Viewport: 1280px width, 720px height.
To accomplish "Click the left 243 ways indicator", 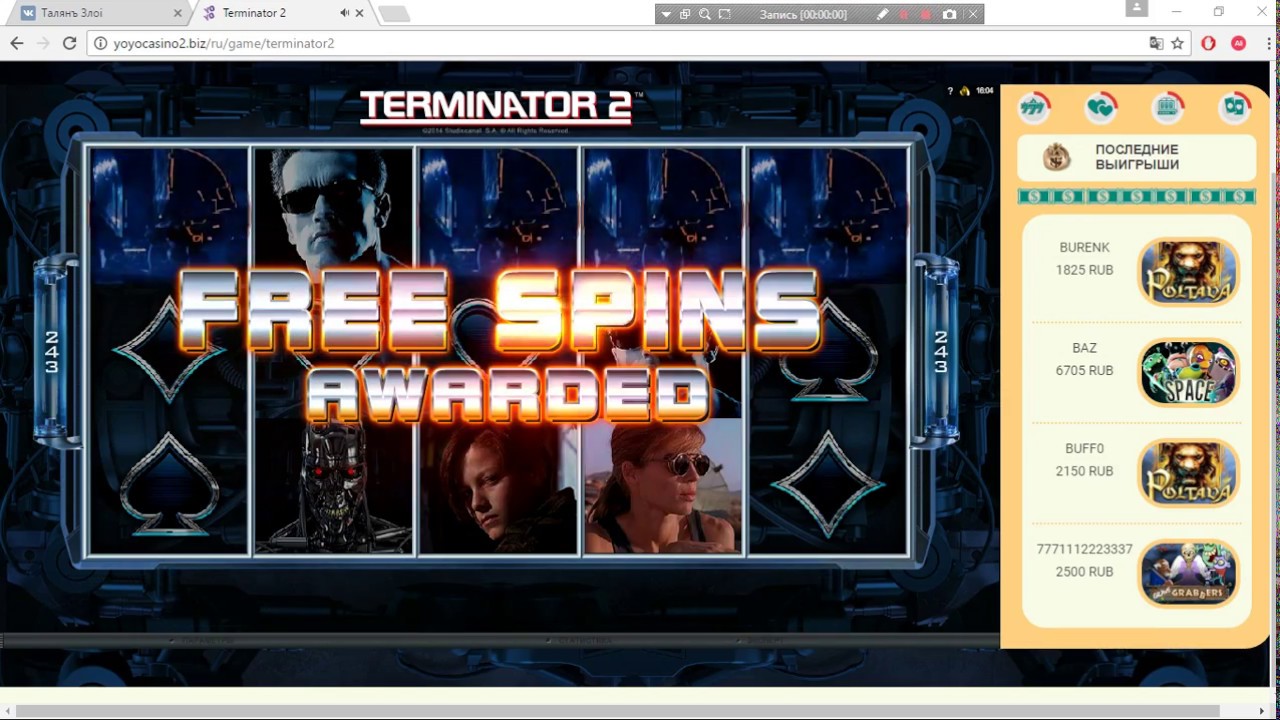I will (51, 352).
